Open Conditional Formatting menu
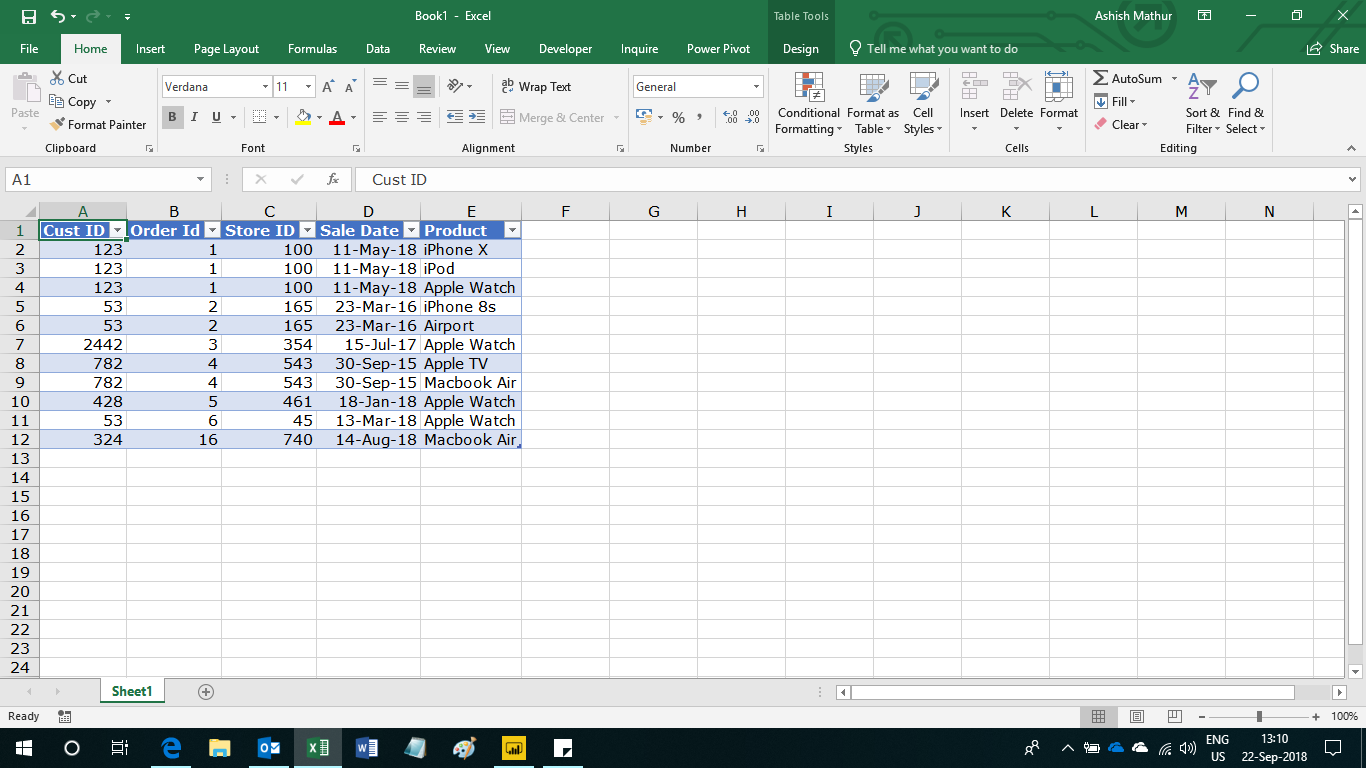1366x768 pixels. (x=808, y=103)
